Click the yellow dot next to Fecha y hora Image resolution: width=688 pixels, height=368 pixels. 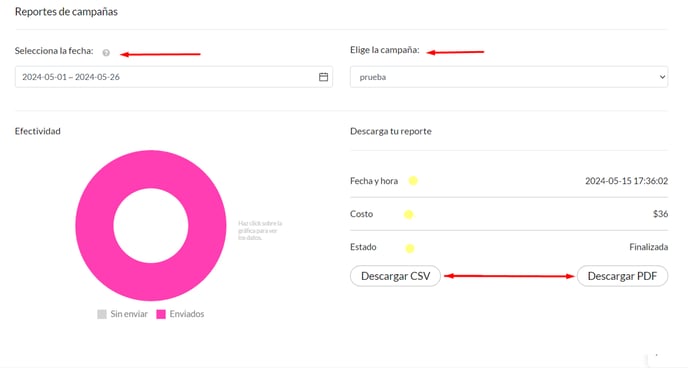(x=413, y=181)
